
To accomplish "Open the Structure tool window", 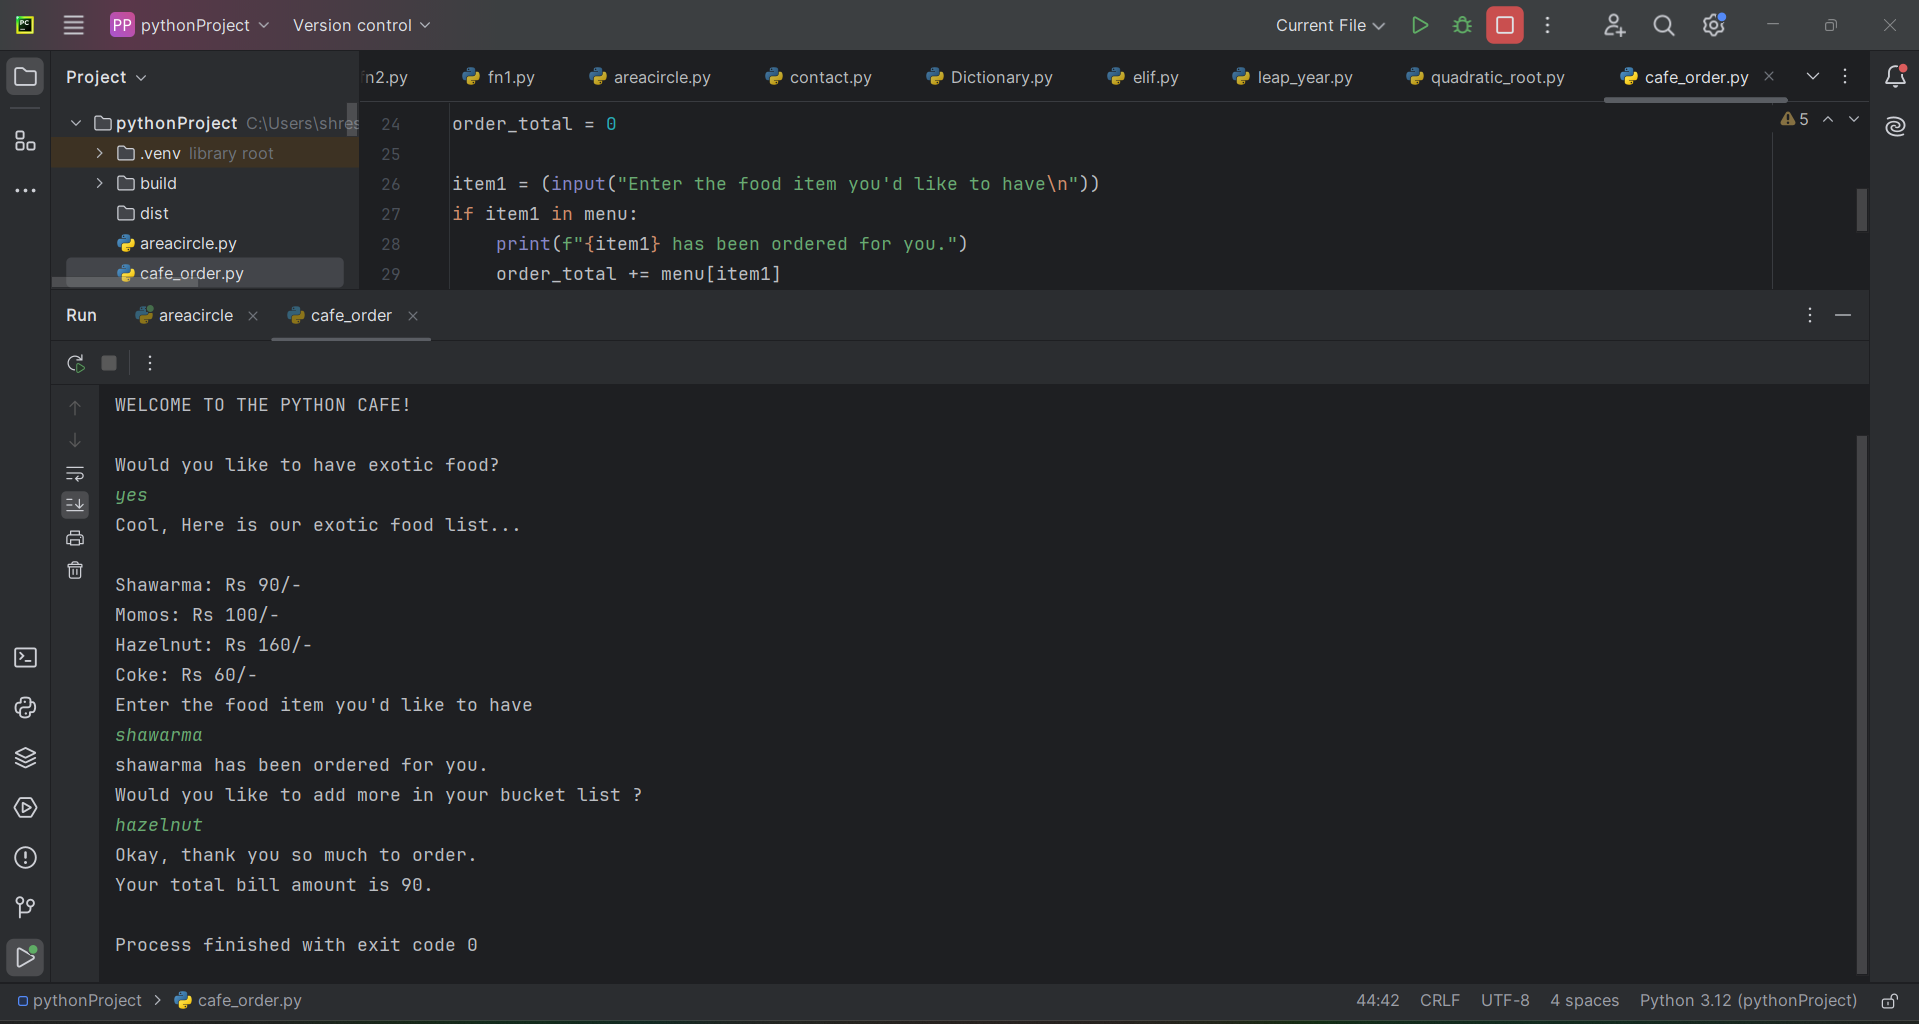I will coord(26,141).
